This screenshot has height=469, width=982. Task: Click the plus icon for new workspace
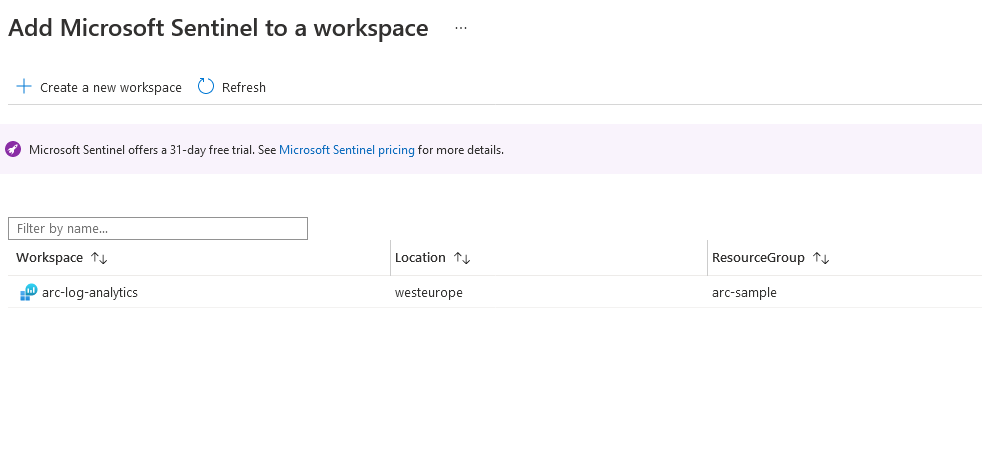(24, 86)
